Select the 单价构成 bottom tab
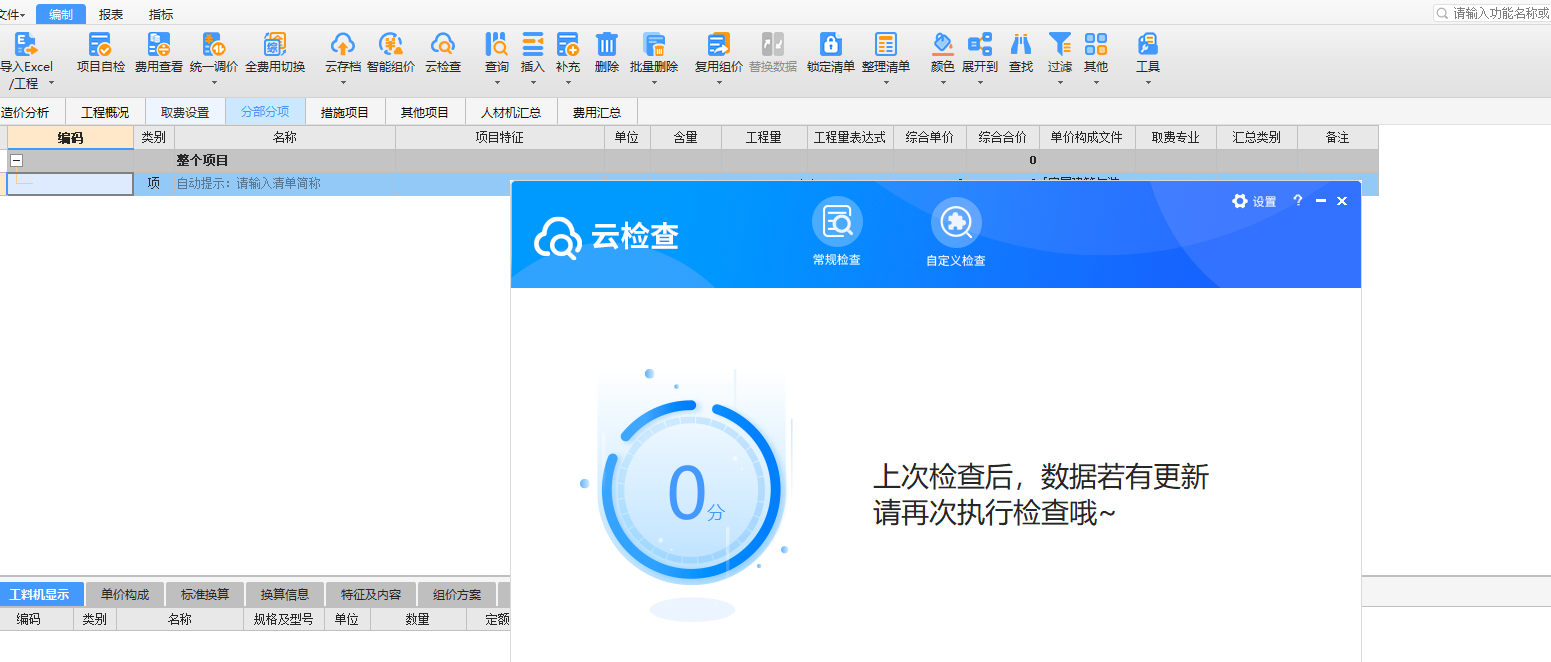 click(x=125, y=594)
